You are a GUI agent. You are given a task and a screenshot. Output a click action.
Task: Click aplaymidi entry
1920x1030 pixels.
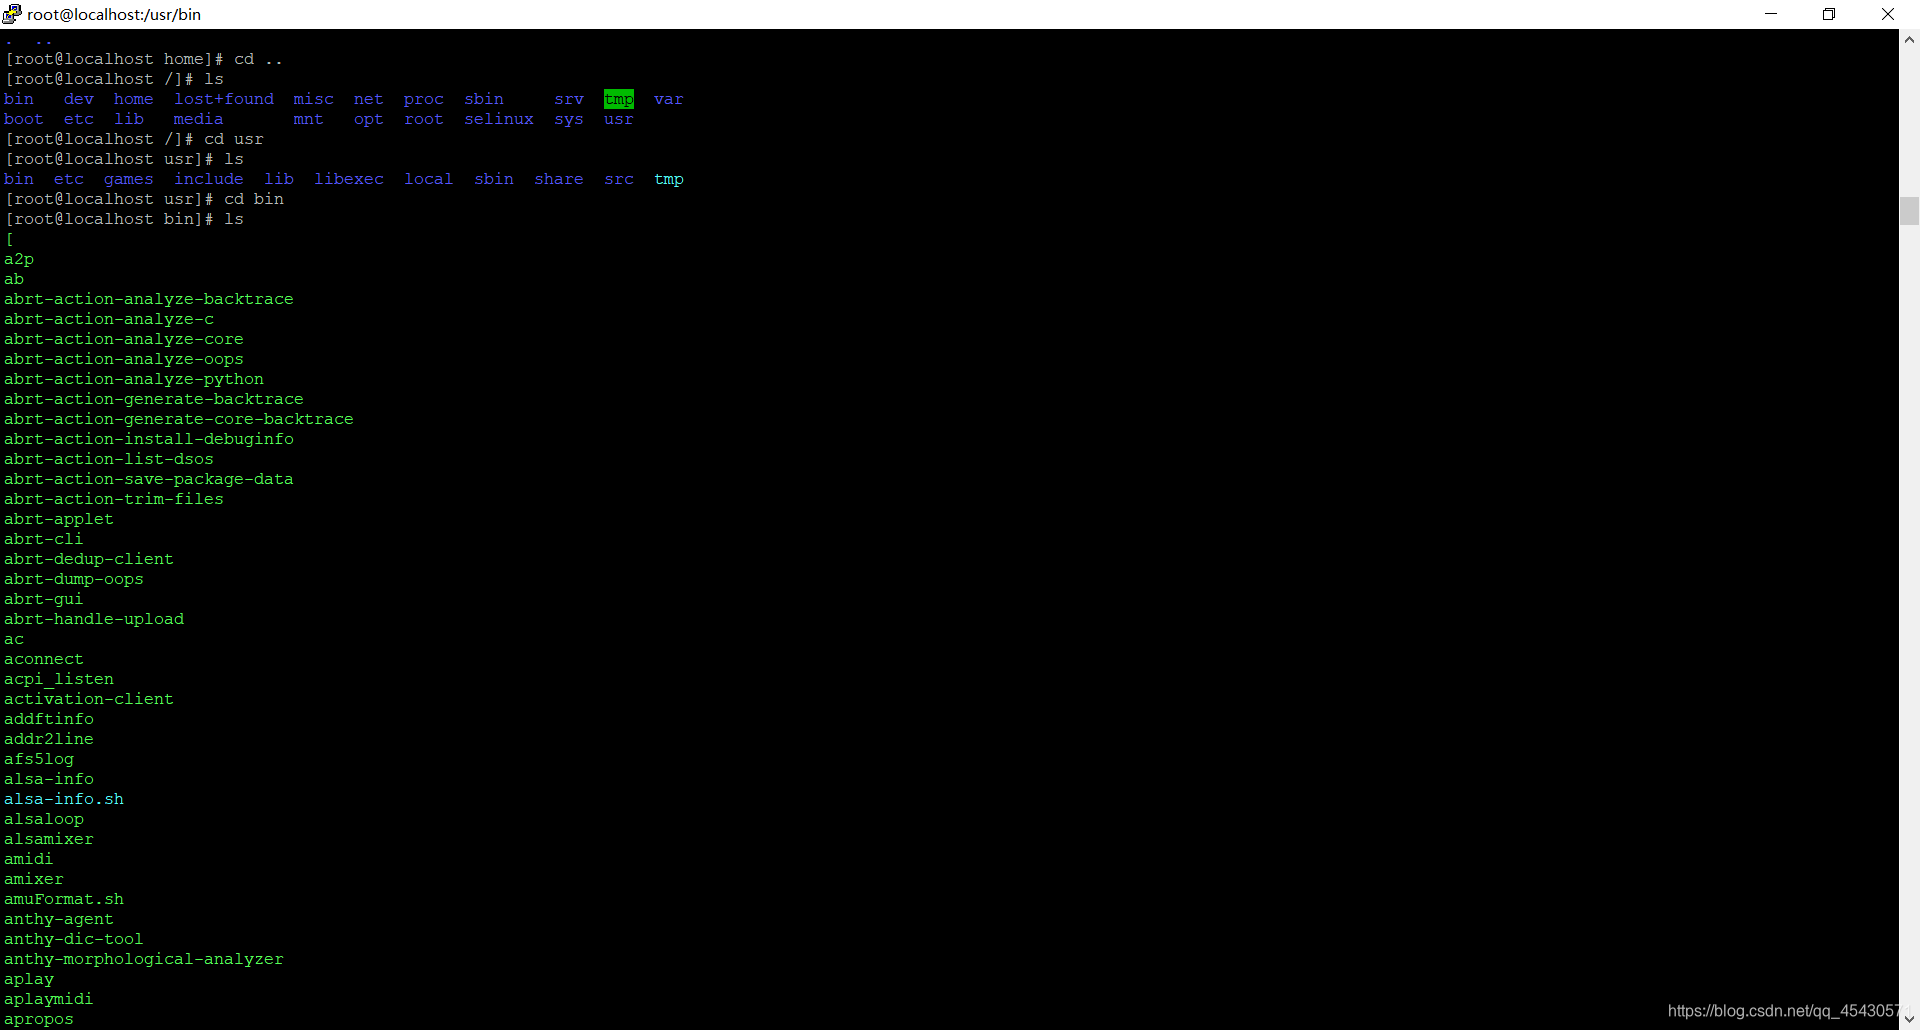(49, 999)
